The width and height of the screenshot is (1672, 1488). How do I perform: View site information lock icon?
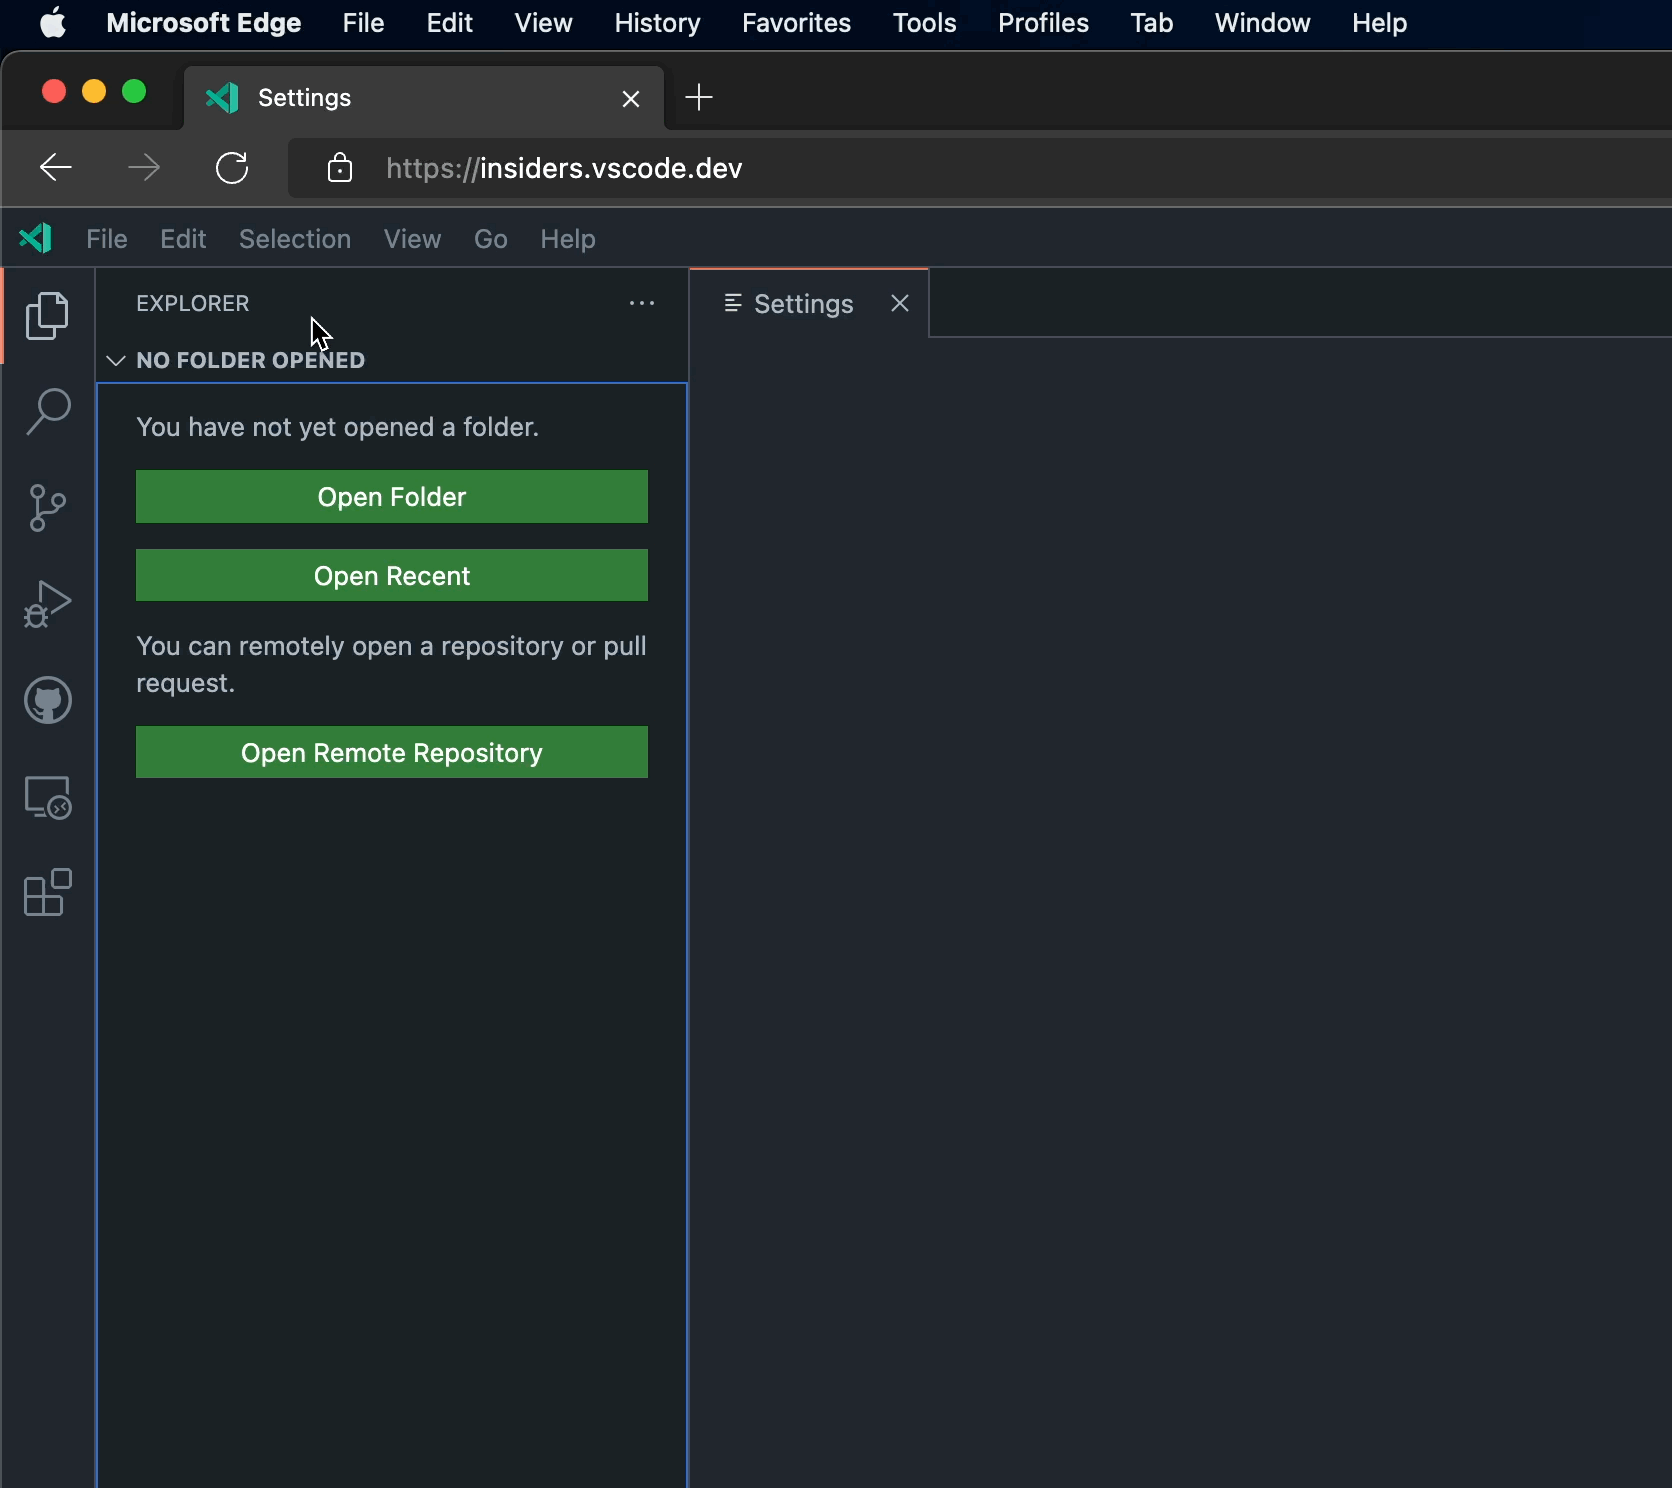340,167
